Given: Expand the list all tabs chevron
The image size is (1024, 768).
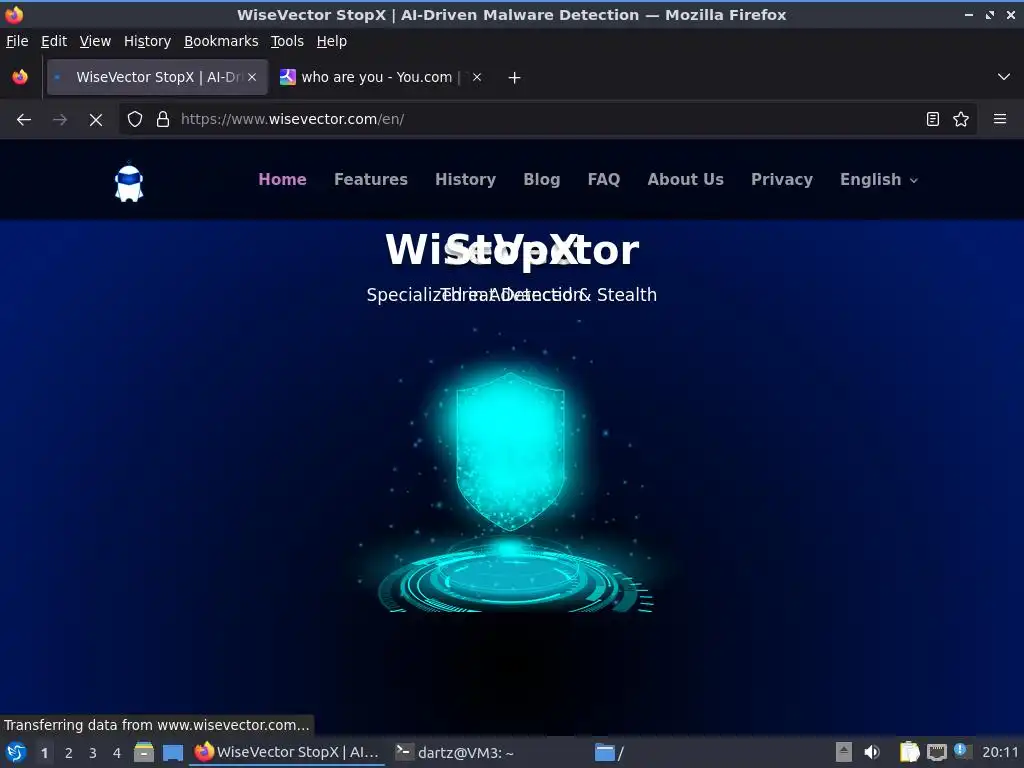Looking at the screenshot, I should coord(1004,77).
